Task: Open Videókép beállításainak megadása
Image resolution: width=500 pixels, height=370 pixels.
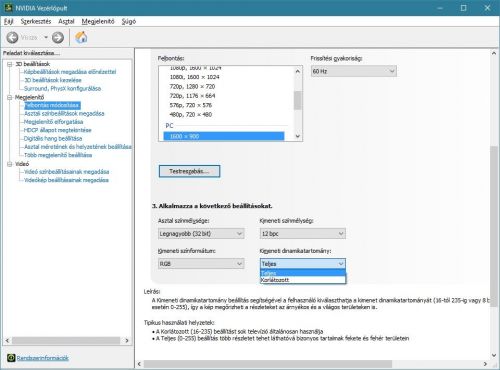Action: (66, 180)
